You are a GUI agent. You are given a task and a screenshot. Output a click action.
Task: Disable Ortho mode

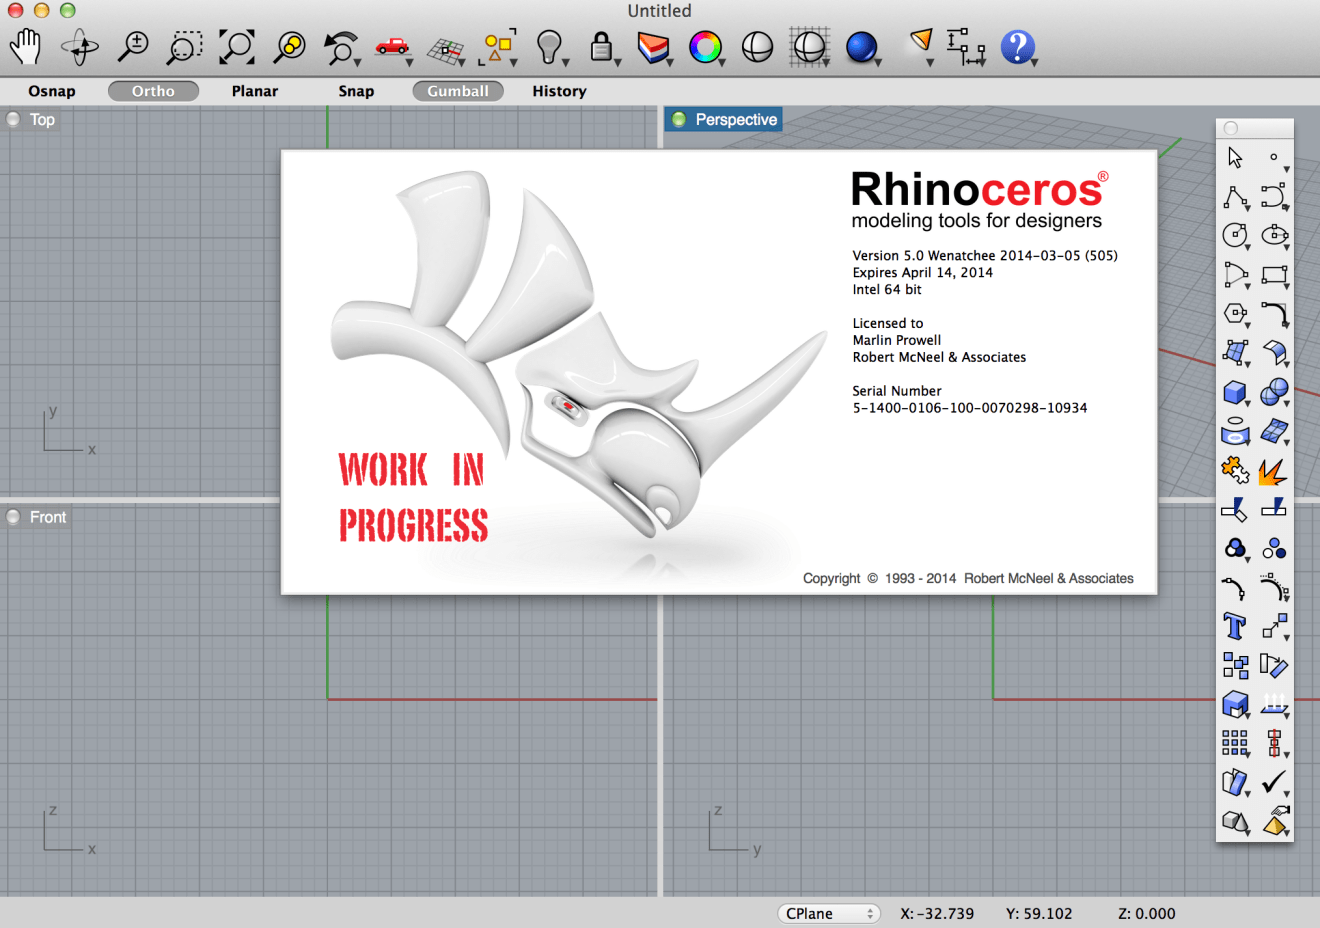point(153,91)
